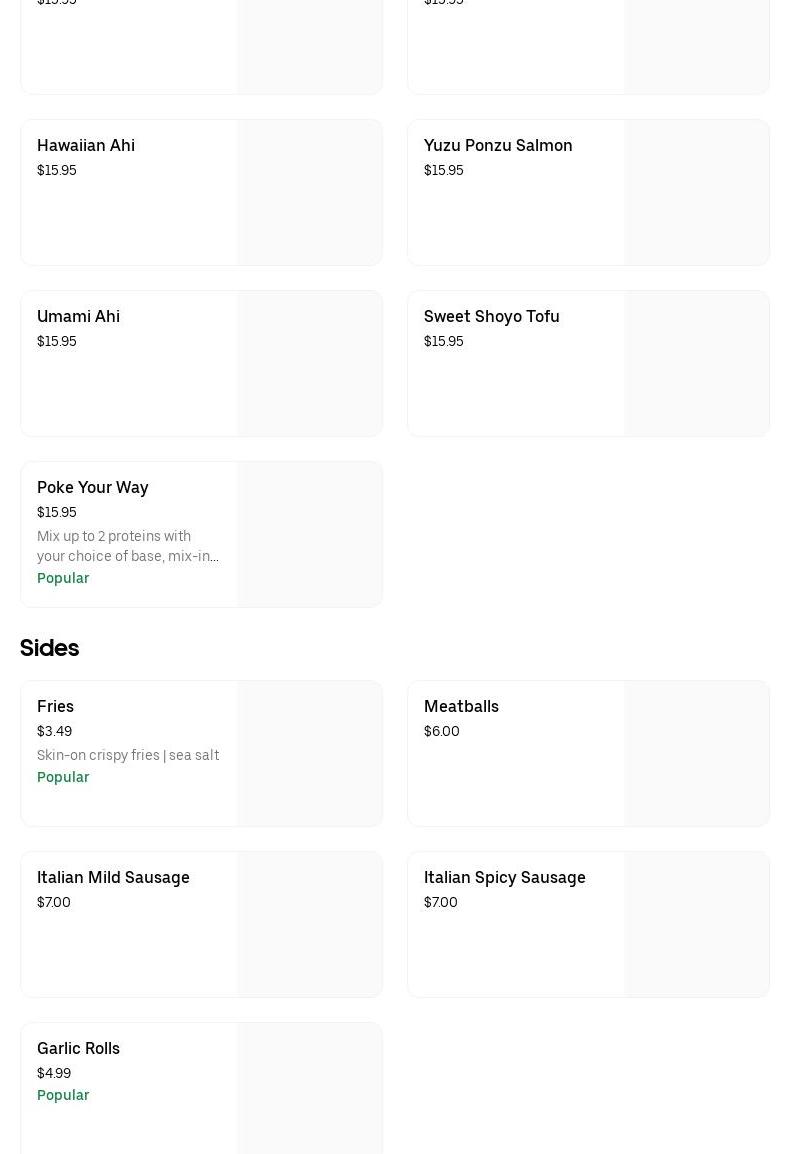Select the Fries side item title

55,706
